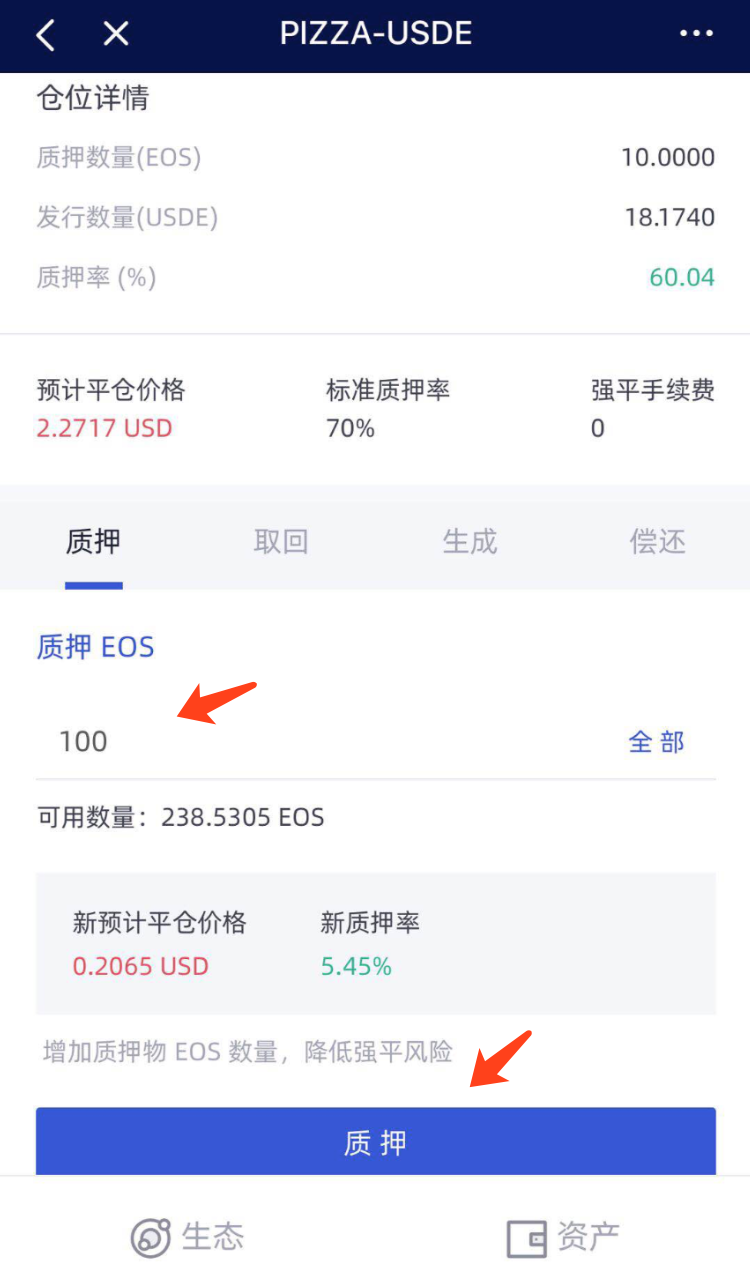750x1278 pixels.
Task: Tap the back arrow icon
Action: 45,35
